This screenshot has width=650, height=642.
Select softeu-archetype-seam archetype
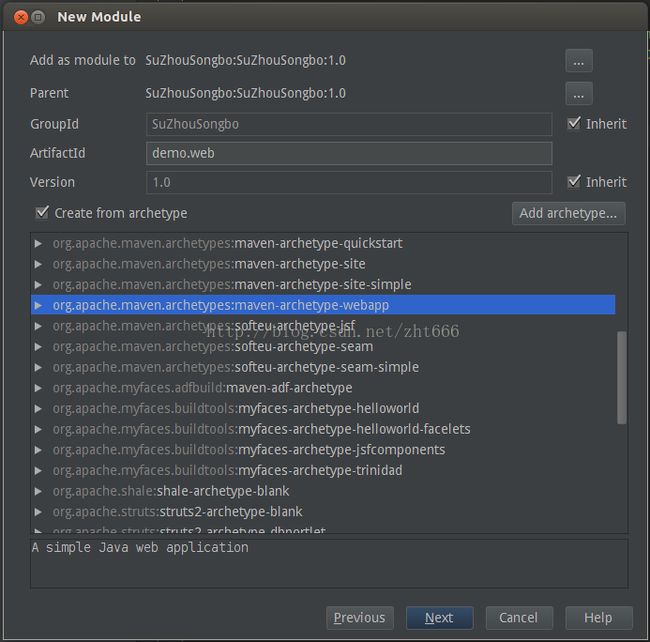click(x=213, y=346)
